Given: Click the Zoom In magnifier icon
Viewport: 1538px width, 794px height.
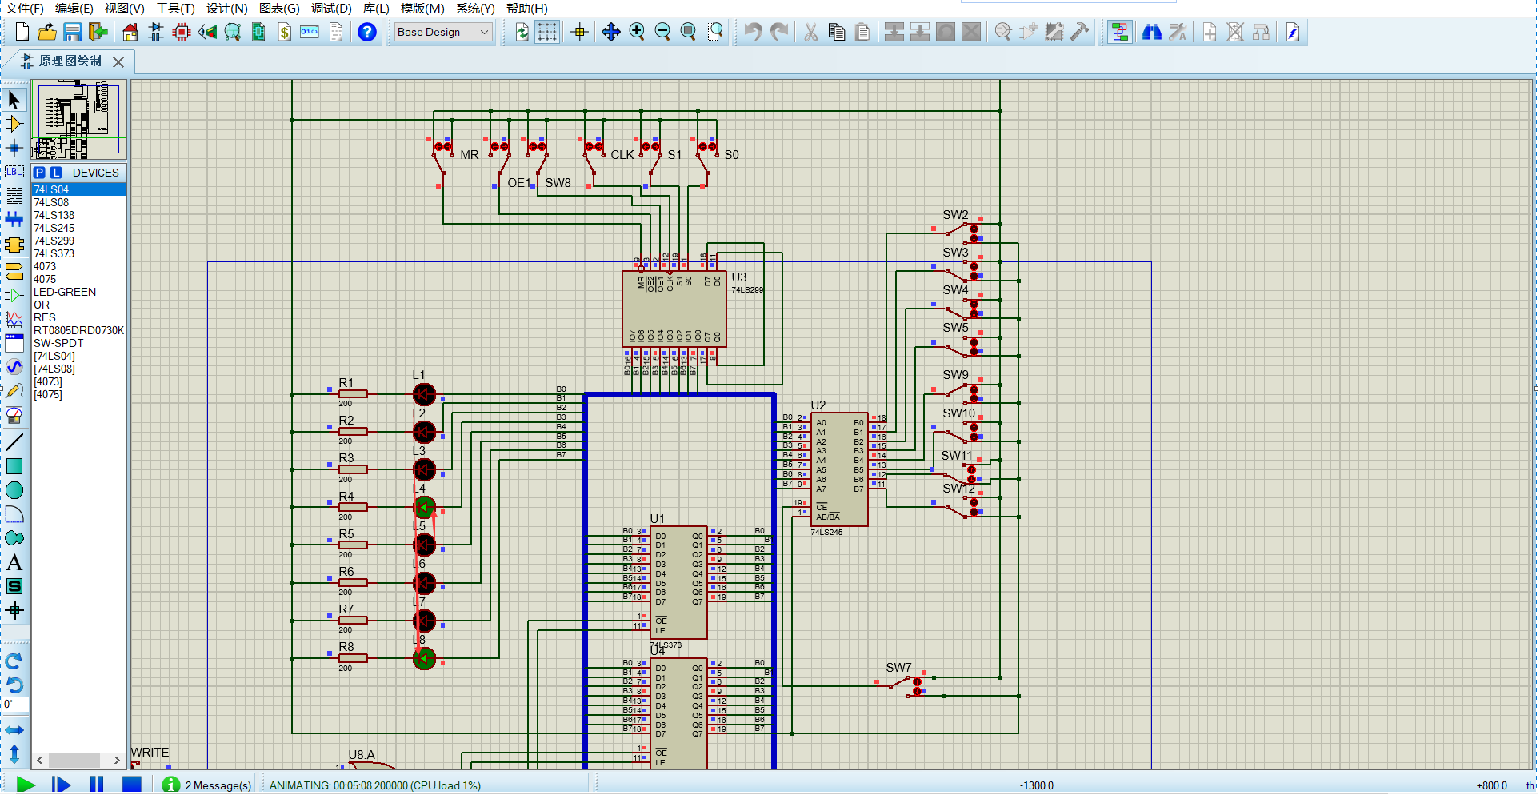Looking at the screenshot, I should [637, 32].
